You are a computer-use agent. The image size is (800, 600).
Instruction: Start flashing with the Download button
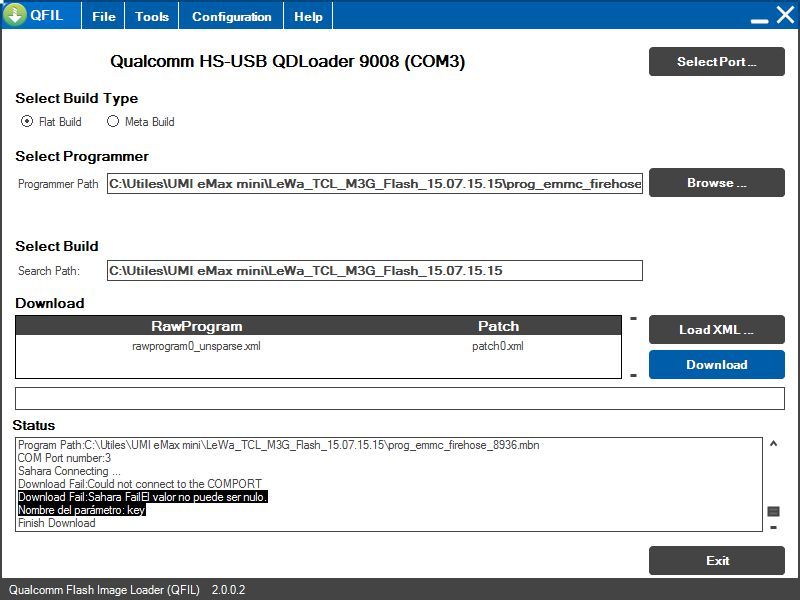pos(716,364)
